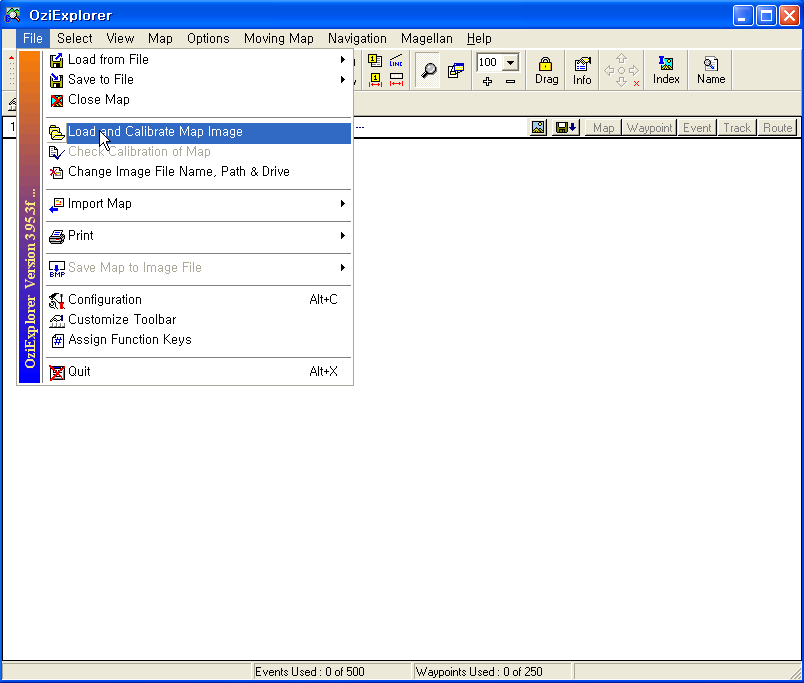Image resolution: width=804 pixels, height=683 pixels.
Task: Zoom in with the plus button
Action: point(487,81)
